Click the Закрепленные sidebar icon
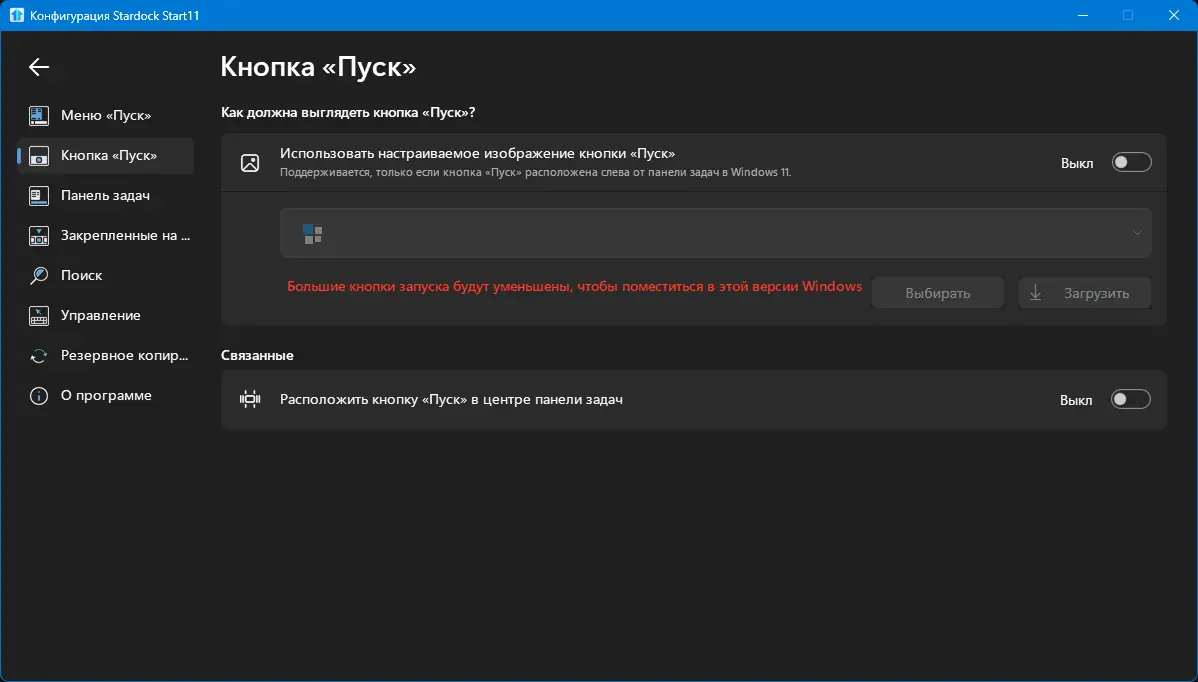1198x682 pixels. click(x=39, y=236)
